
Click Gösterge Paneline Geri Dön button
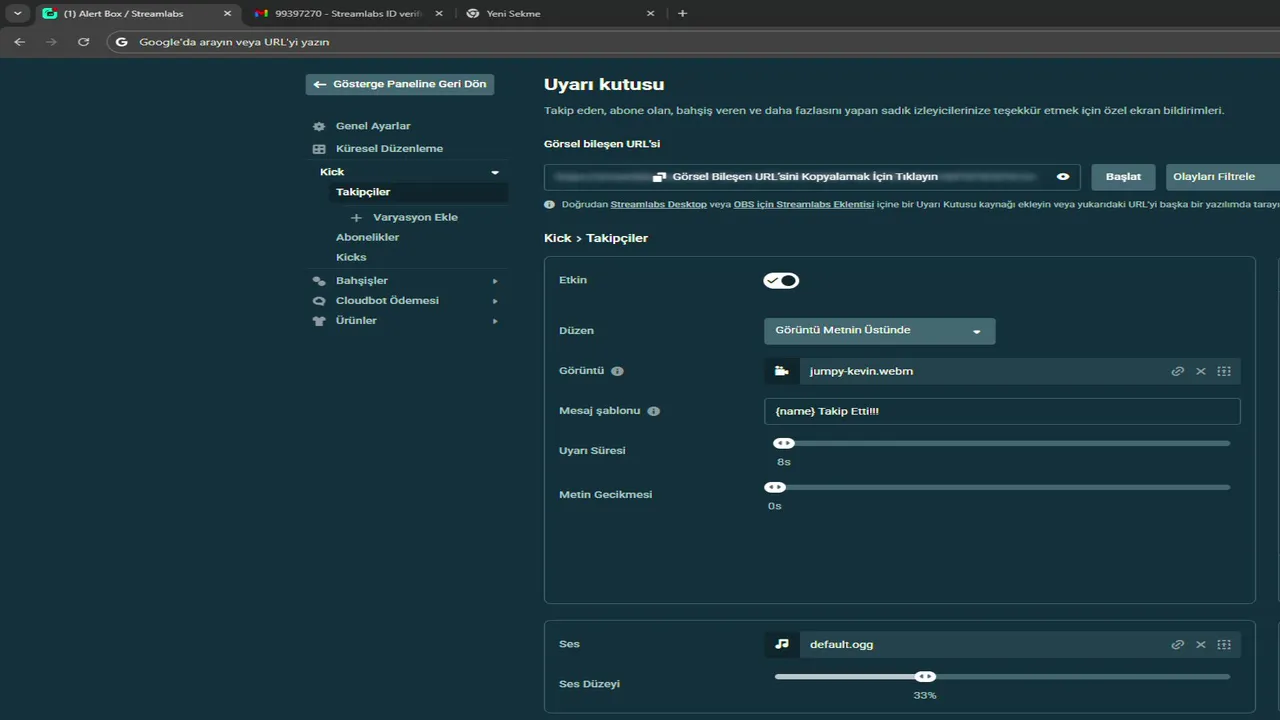(400, 84)
